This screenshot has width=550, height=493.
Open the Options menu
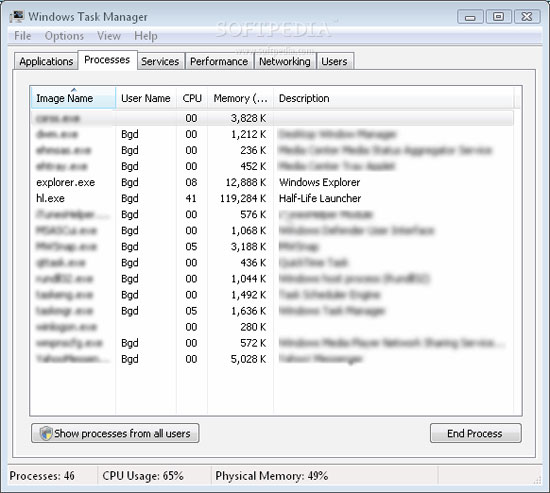(x=64, y=36)
